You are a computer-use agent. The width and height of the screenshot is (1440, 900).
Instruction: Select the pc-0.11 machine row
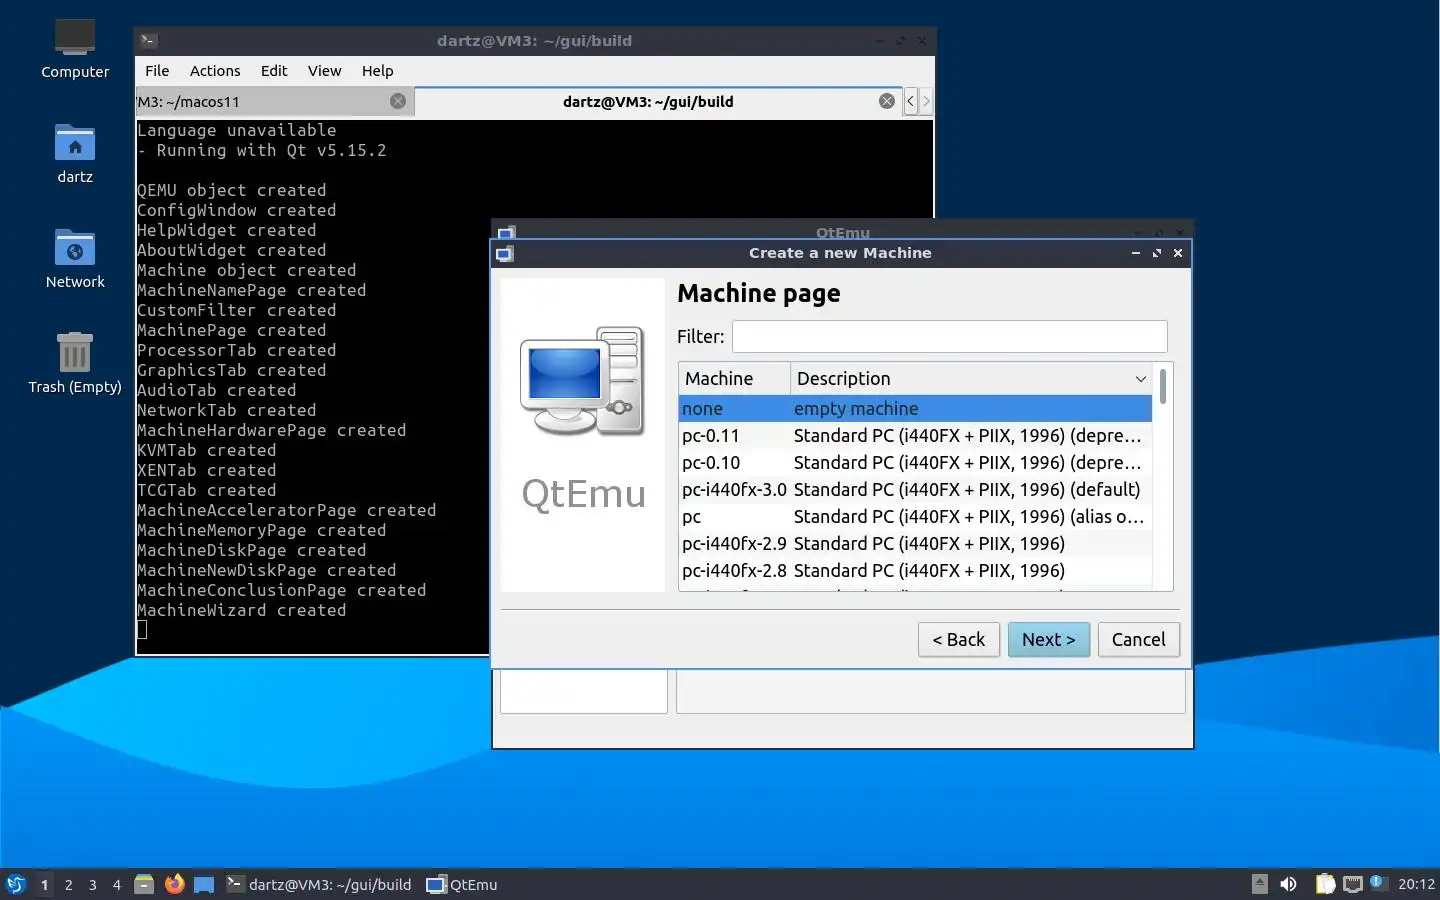coord(915,435)
